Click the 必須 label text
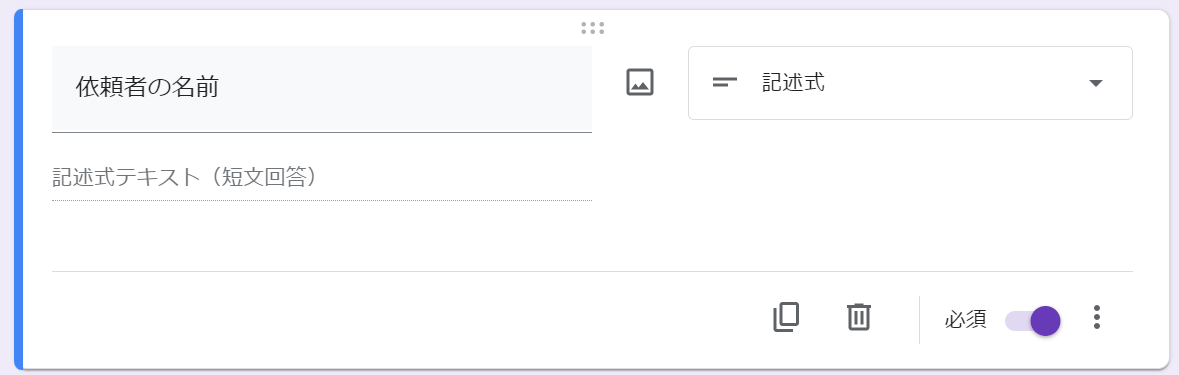The image size is (1179, 375). pyautogui.click(x=965, y=320)
